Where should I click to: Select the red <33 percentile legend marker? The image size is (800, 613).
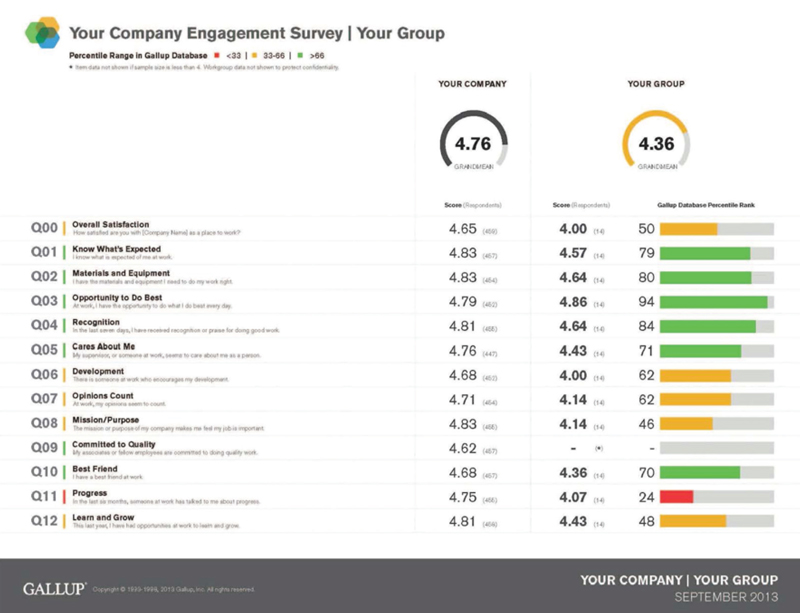[x=217, y=55]
